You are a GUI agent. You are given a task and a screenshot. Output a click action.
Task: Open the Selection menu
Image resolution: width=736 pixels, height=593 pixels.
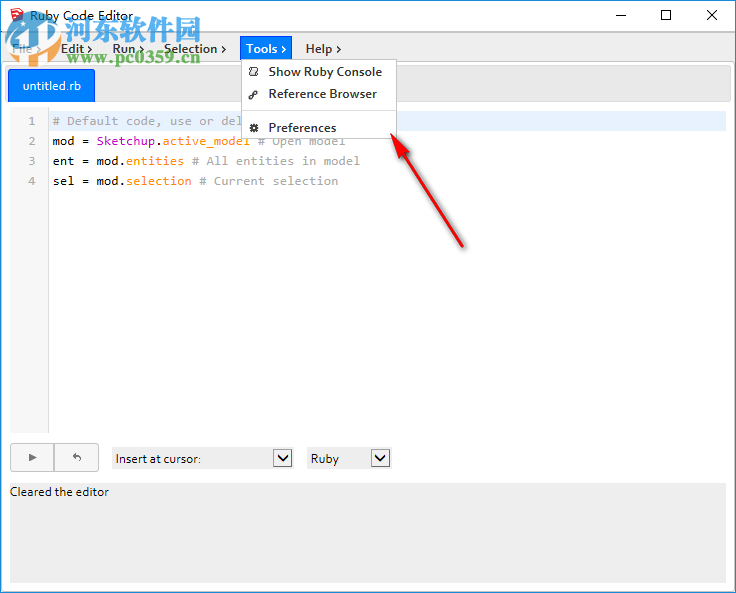[x=195, y=49]
